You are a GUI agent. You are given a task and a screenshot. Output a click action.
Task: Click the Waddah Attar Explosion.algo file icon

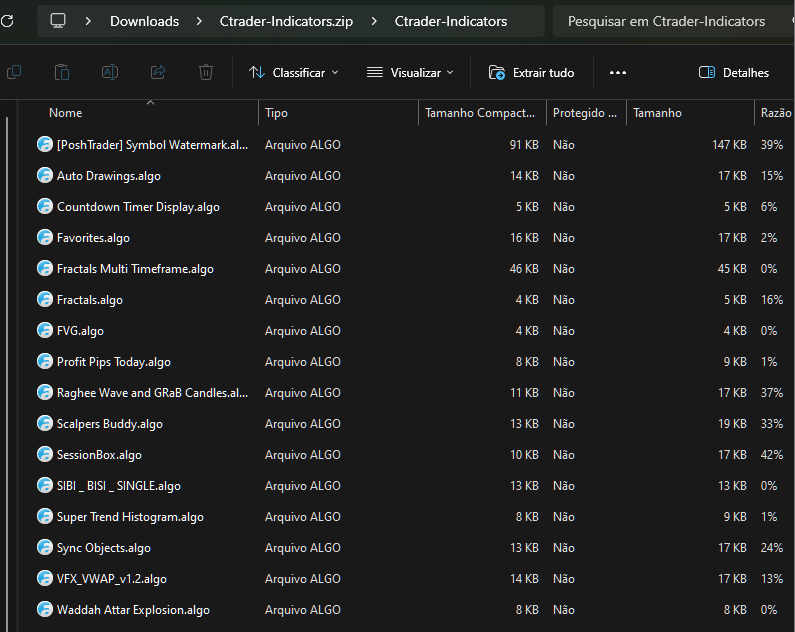[x=44, y=610]
